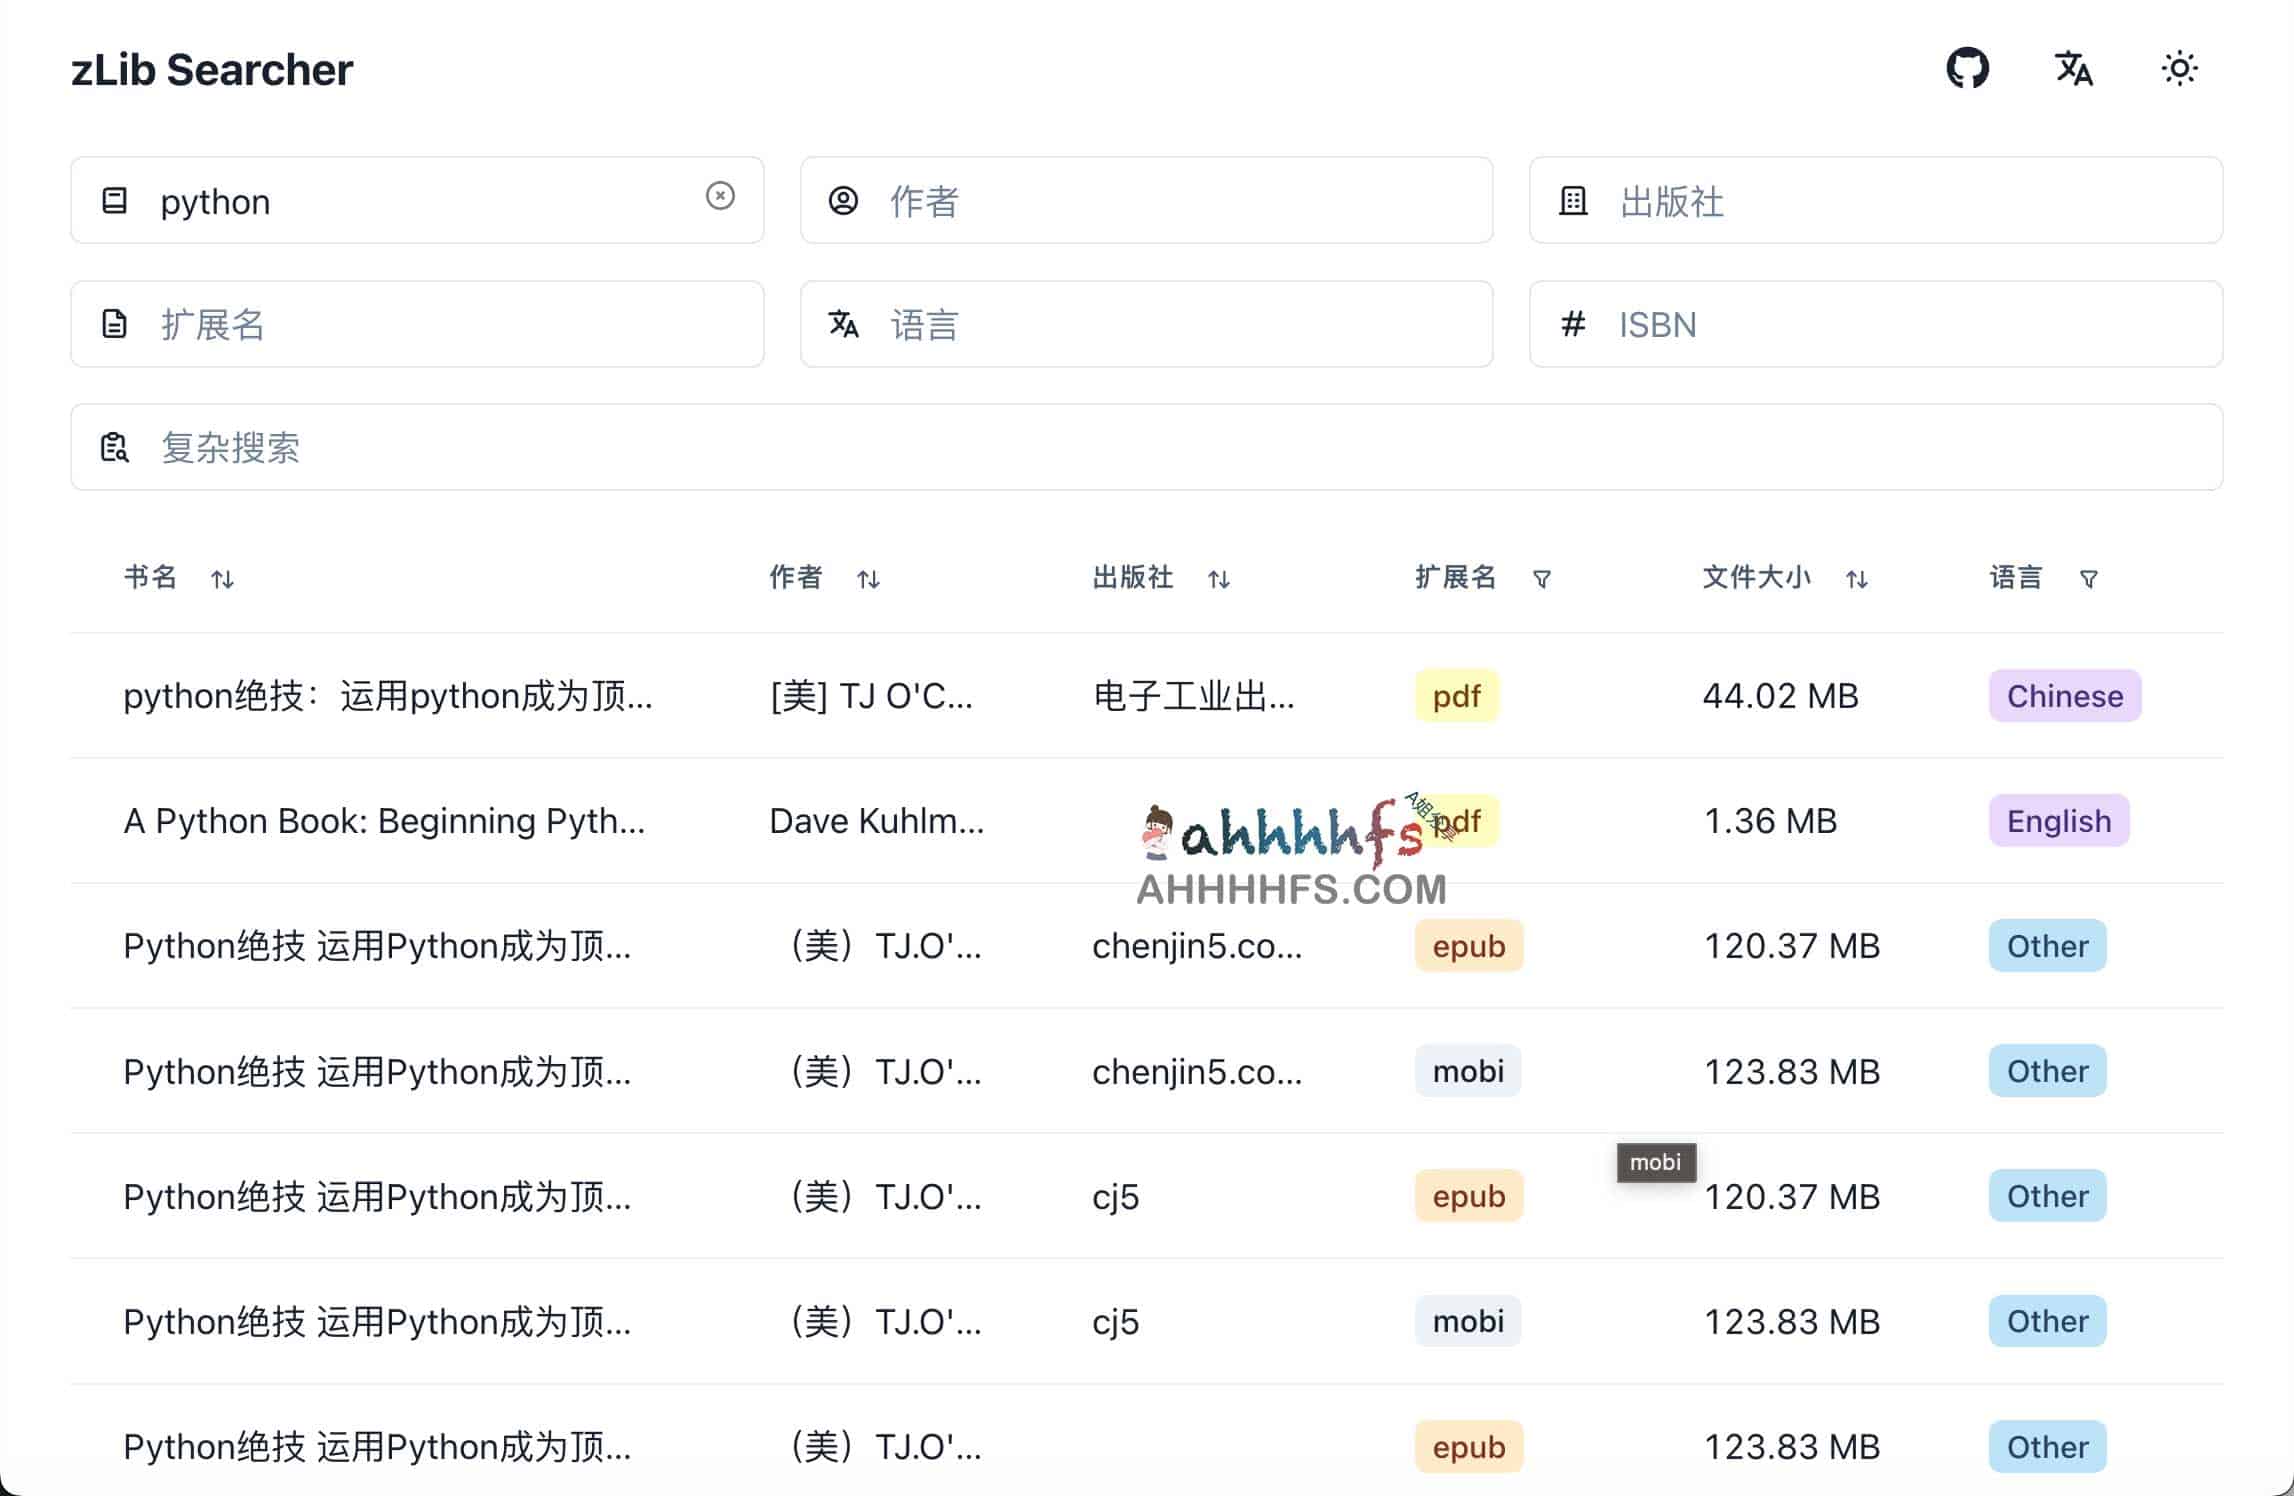Open the 语言 column filter
The image size is (2294, 1496).
coord(2087,579)
